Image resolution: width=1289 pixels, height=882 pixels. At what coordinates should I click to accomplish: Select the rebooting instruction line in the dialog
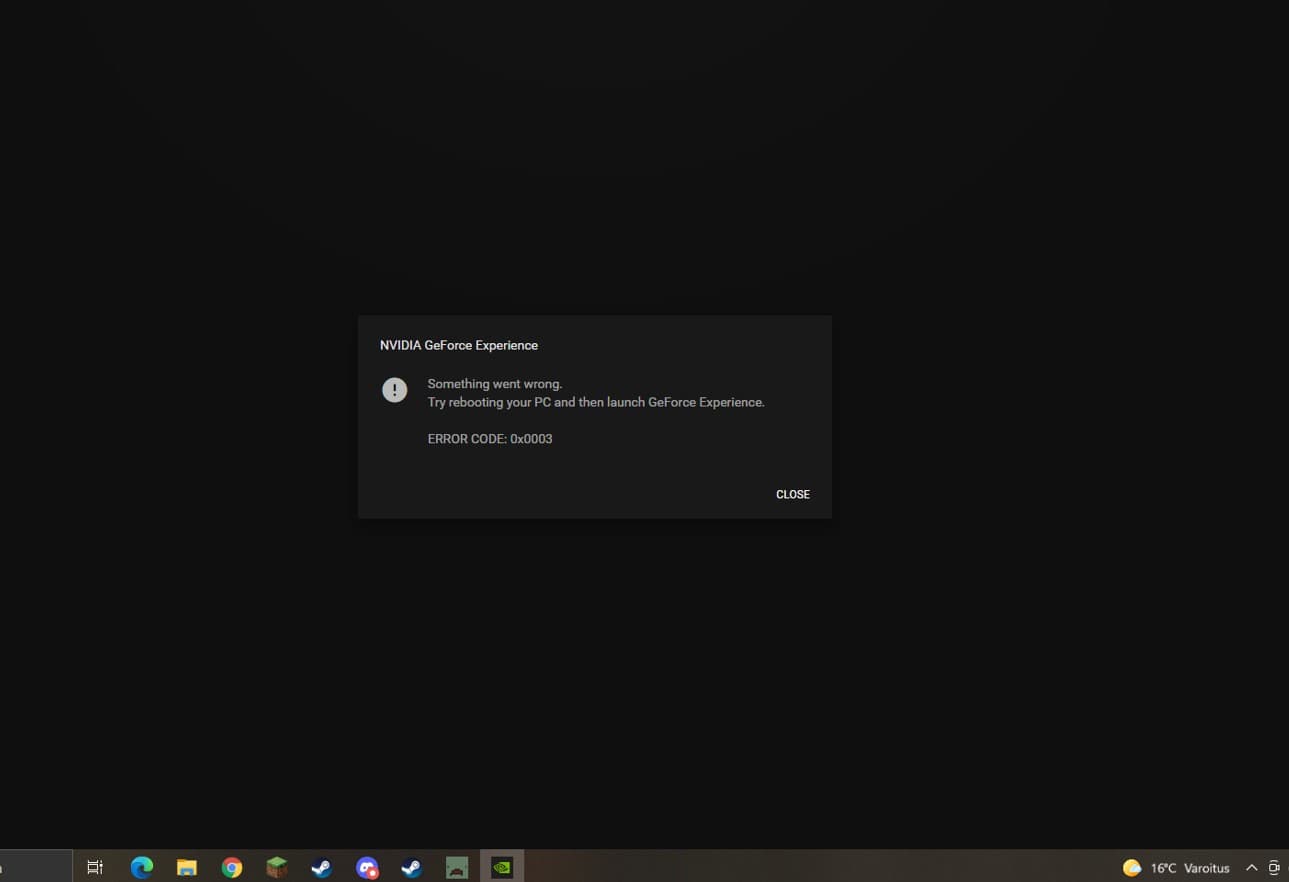tap(596, 401)
